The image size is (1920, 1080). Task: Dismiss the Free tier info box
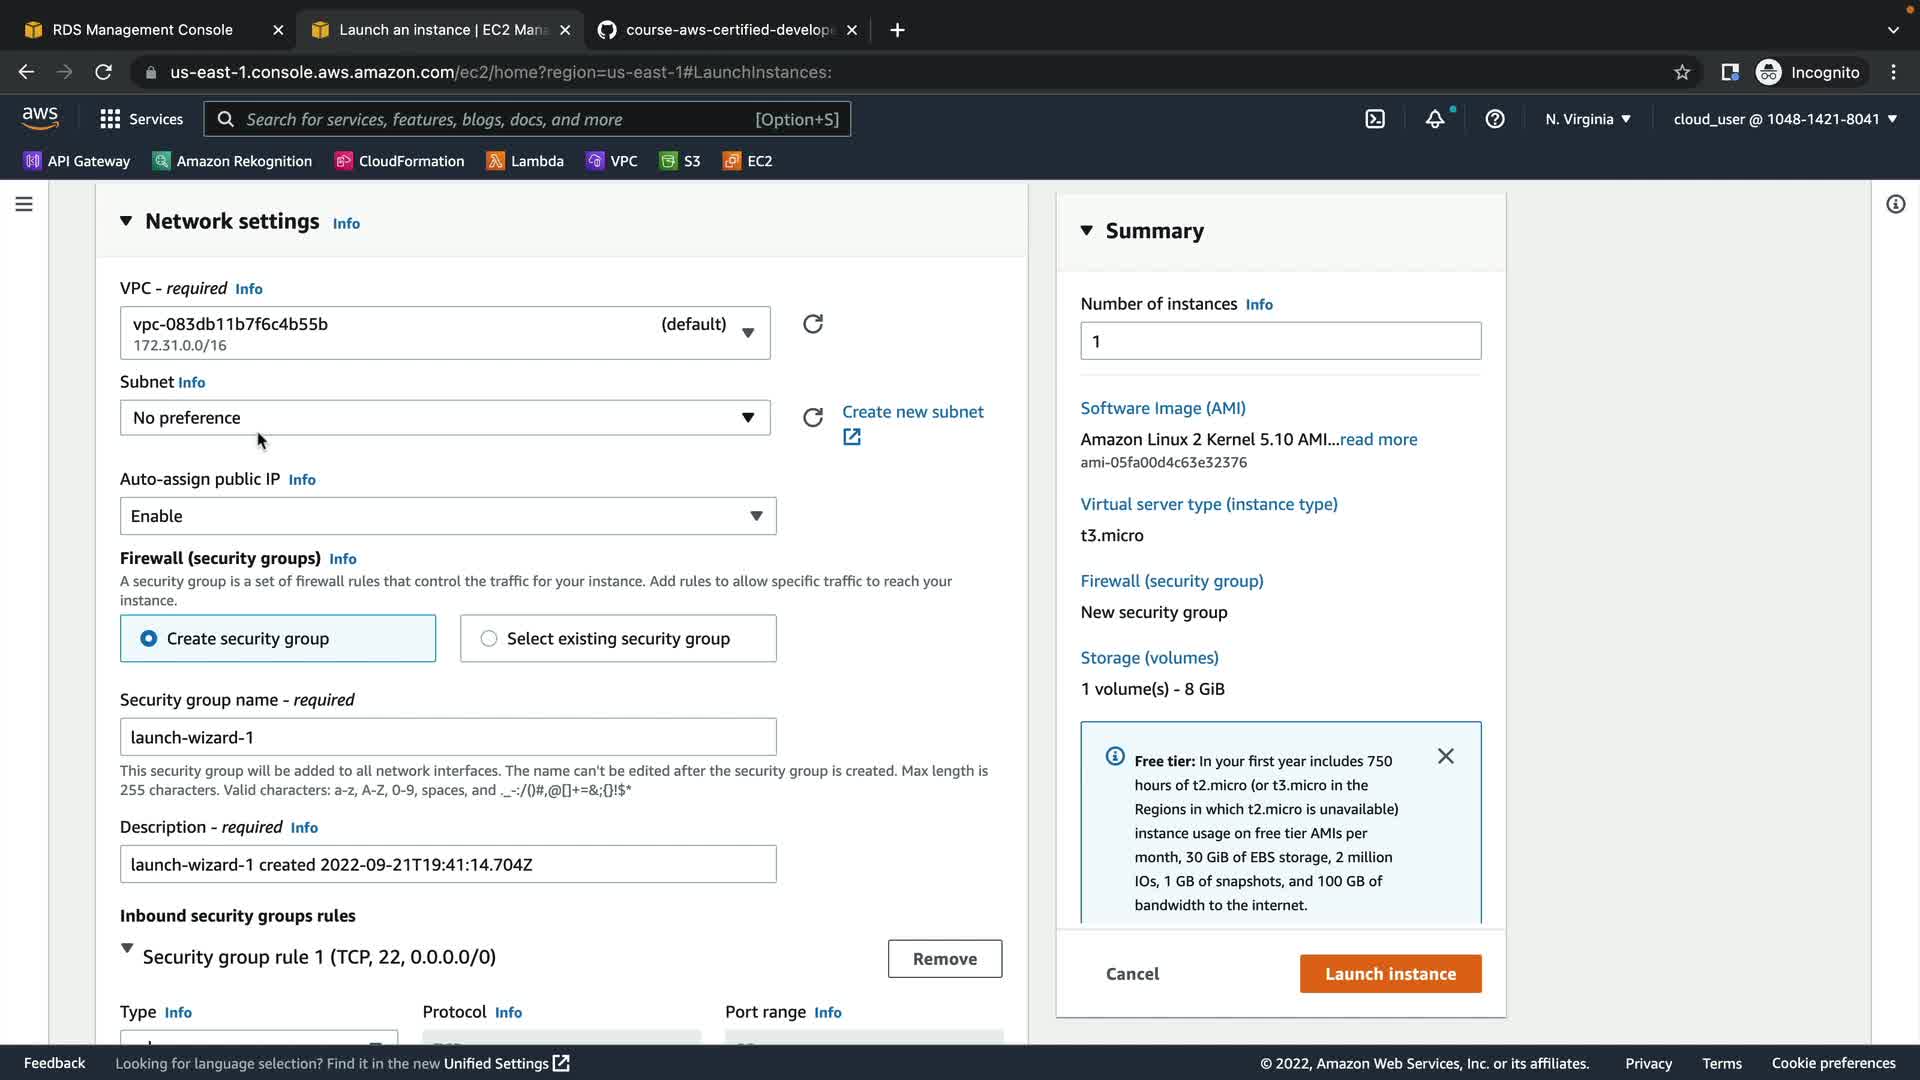[1446, 756]
